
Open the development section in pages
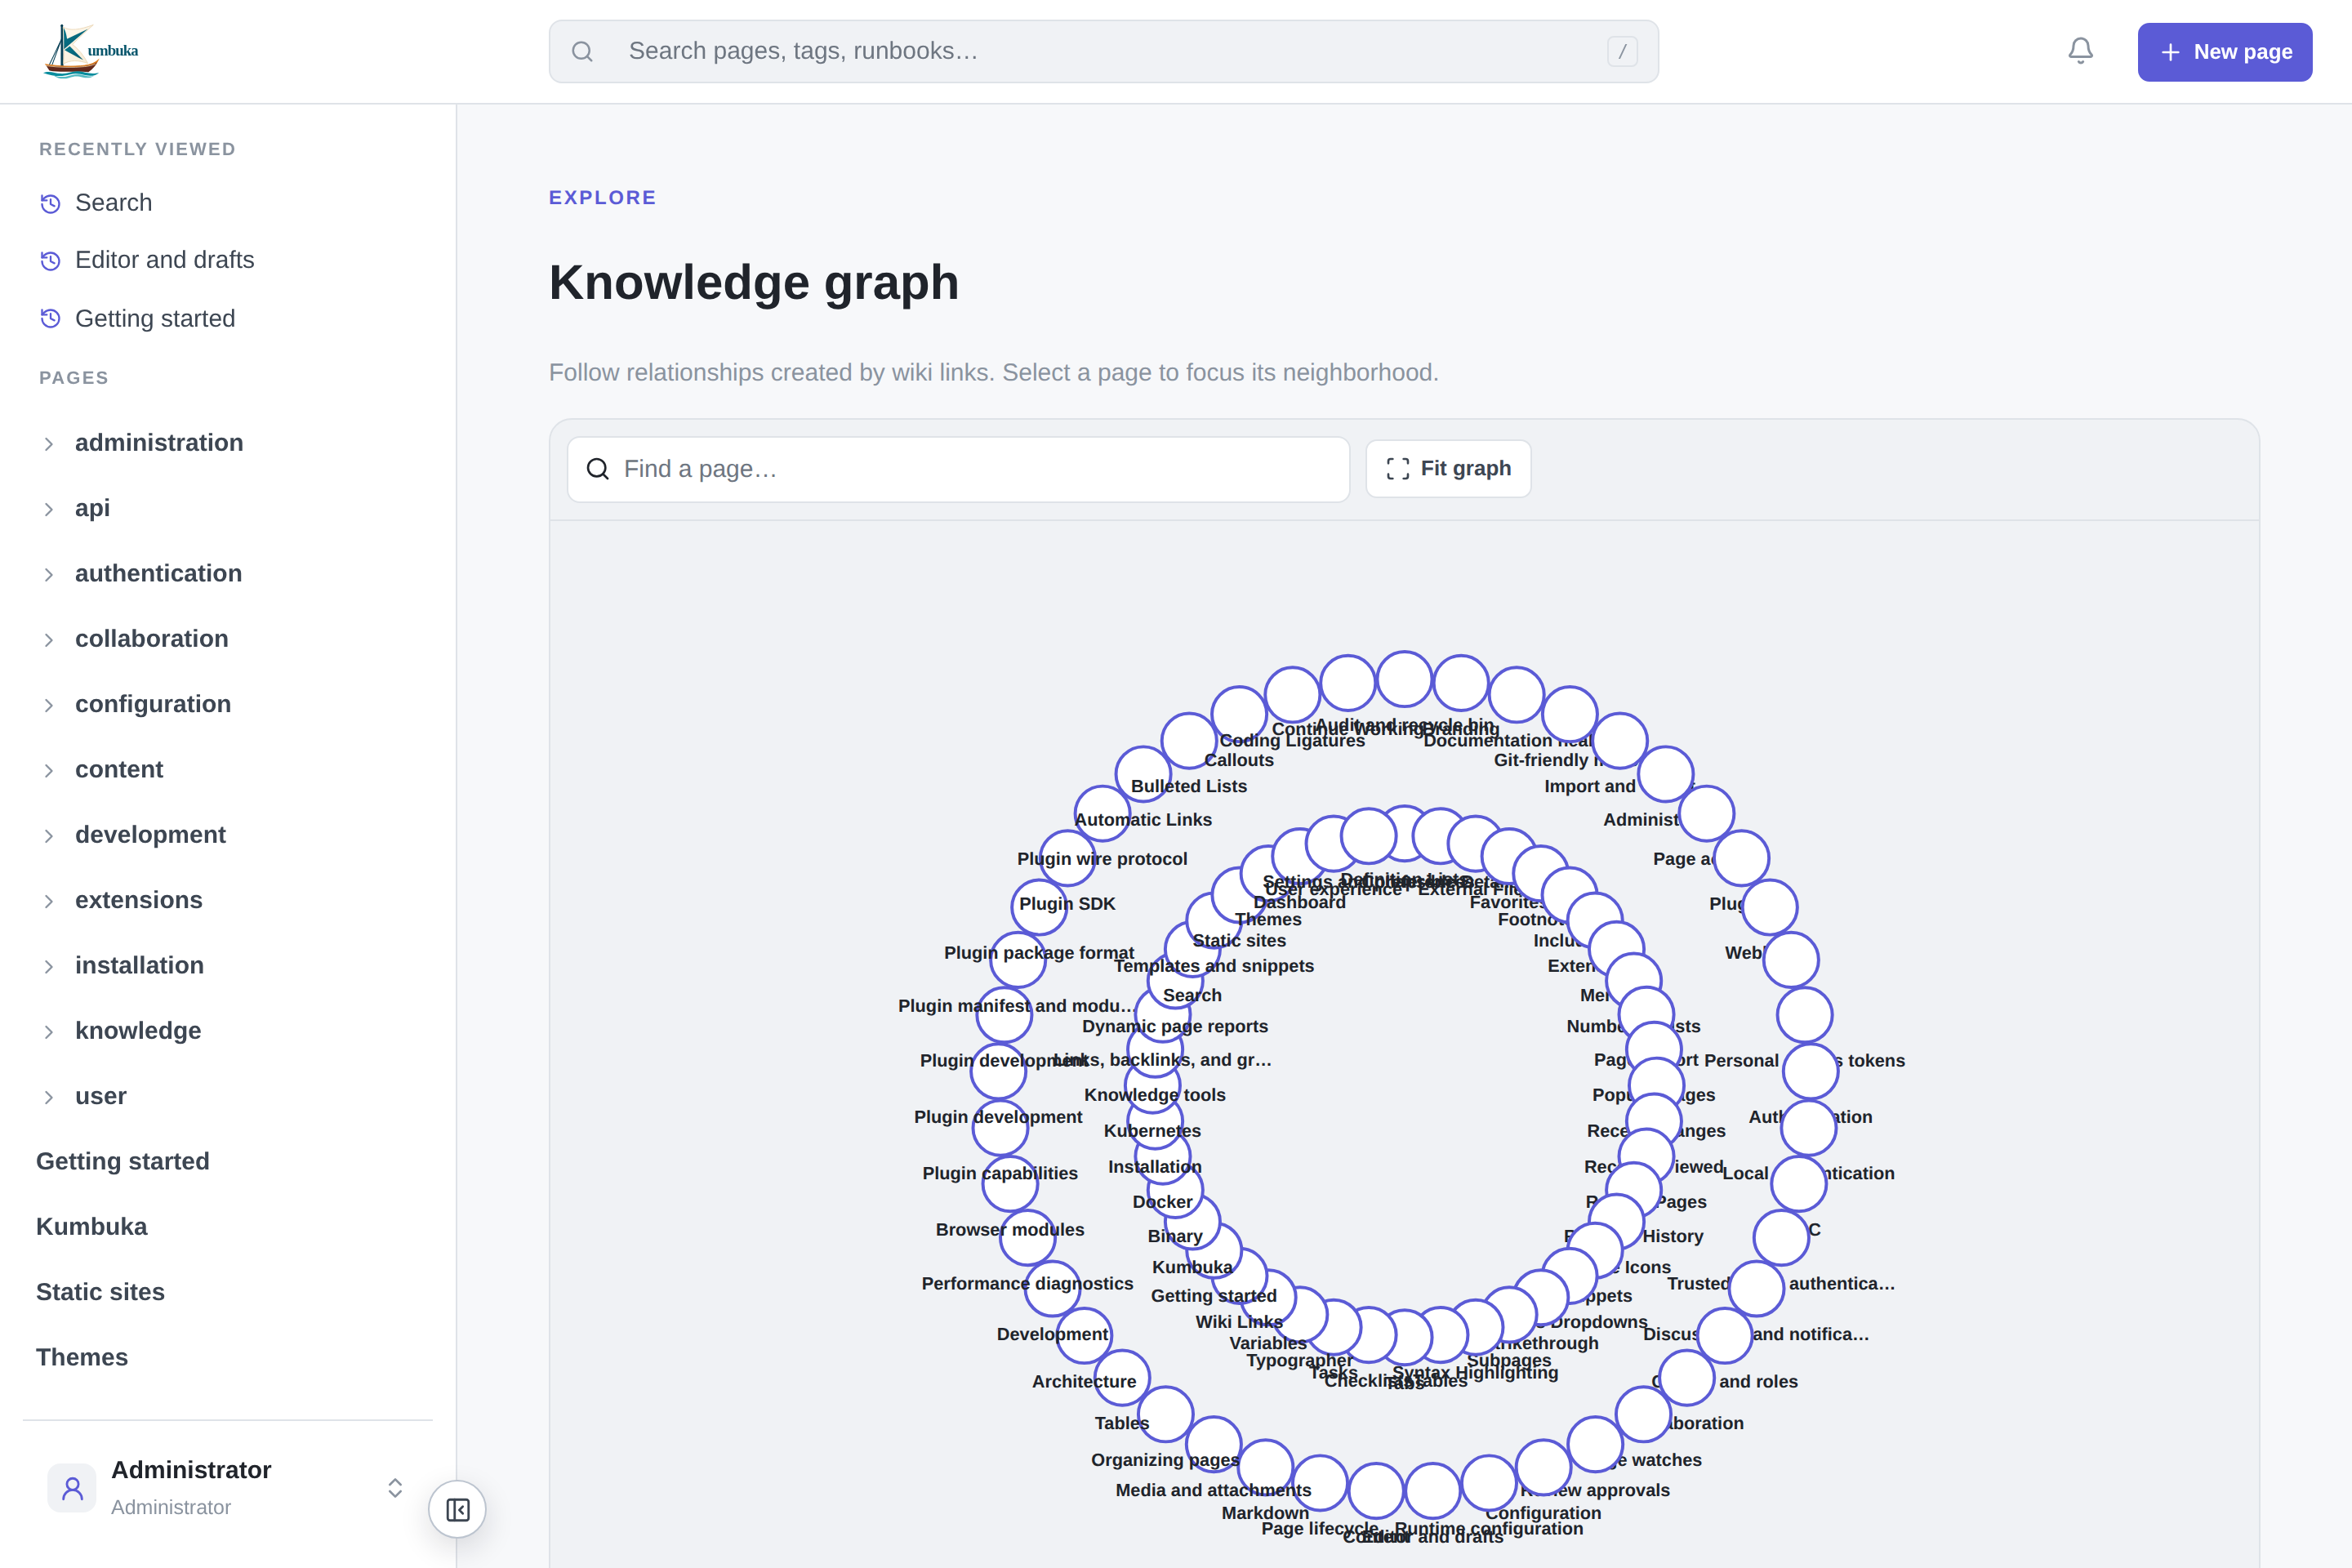(x=150, y=834)
